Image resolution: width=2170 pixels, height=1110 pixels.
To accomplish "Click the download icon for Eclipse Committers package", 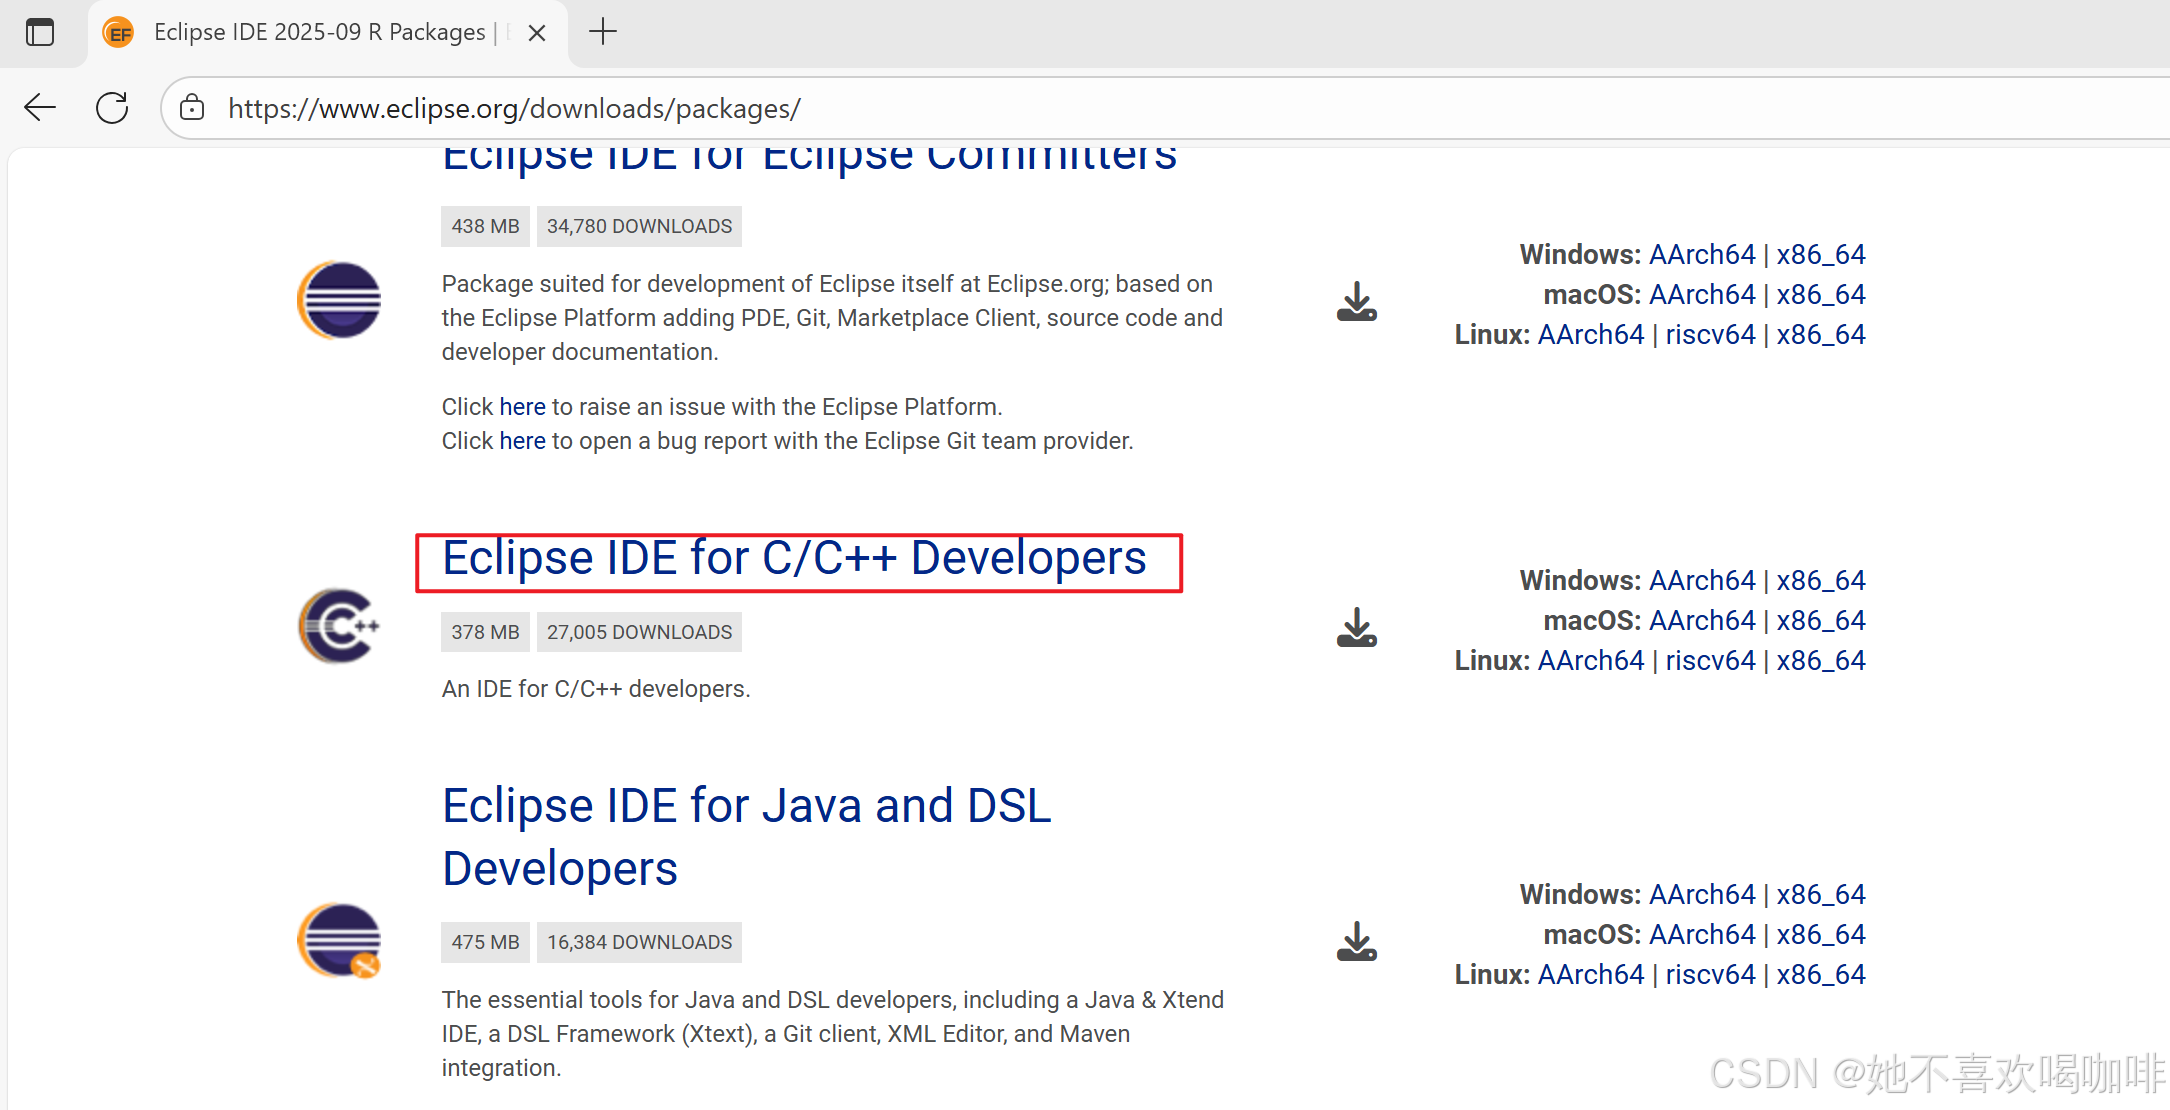I will (1356, 301).
